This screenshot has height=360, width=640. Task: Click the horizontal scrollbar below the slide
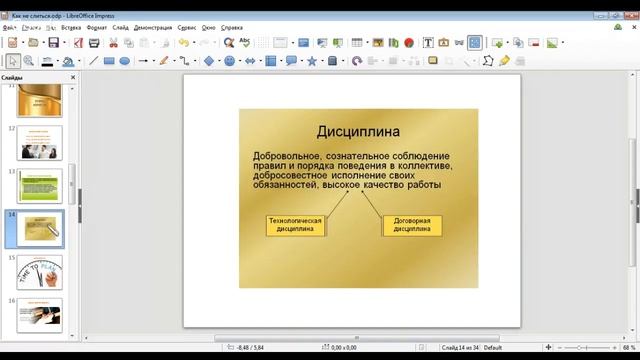point(357,338)
